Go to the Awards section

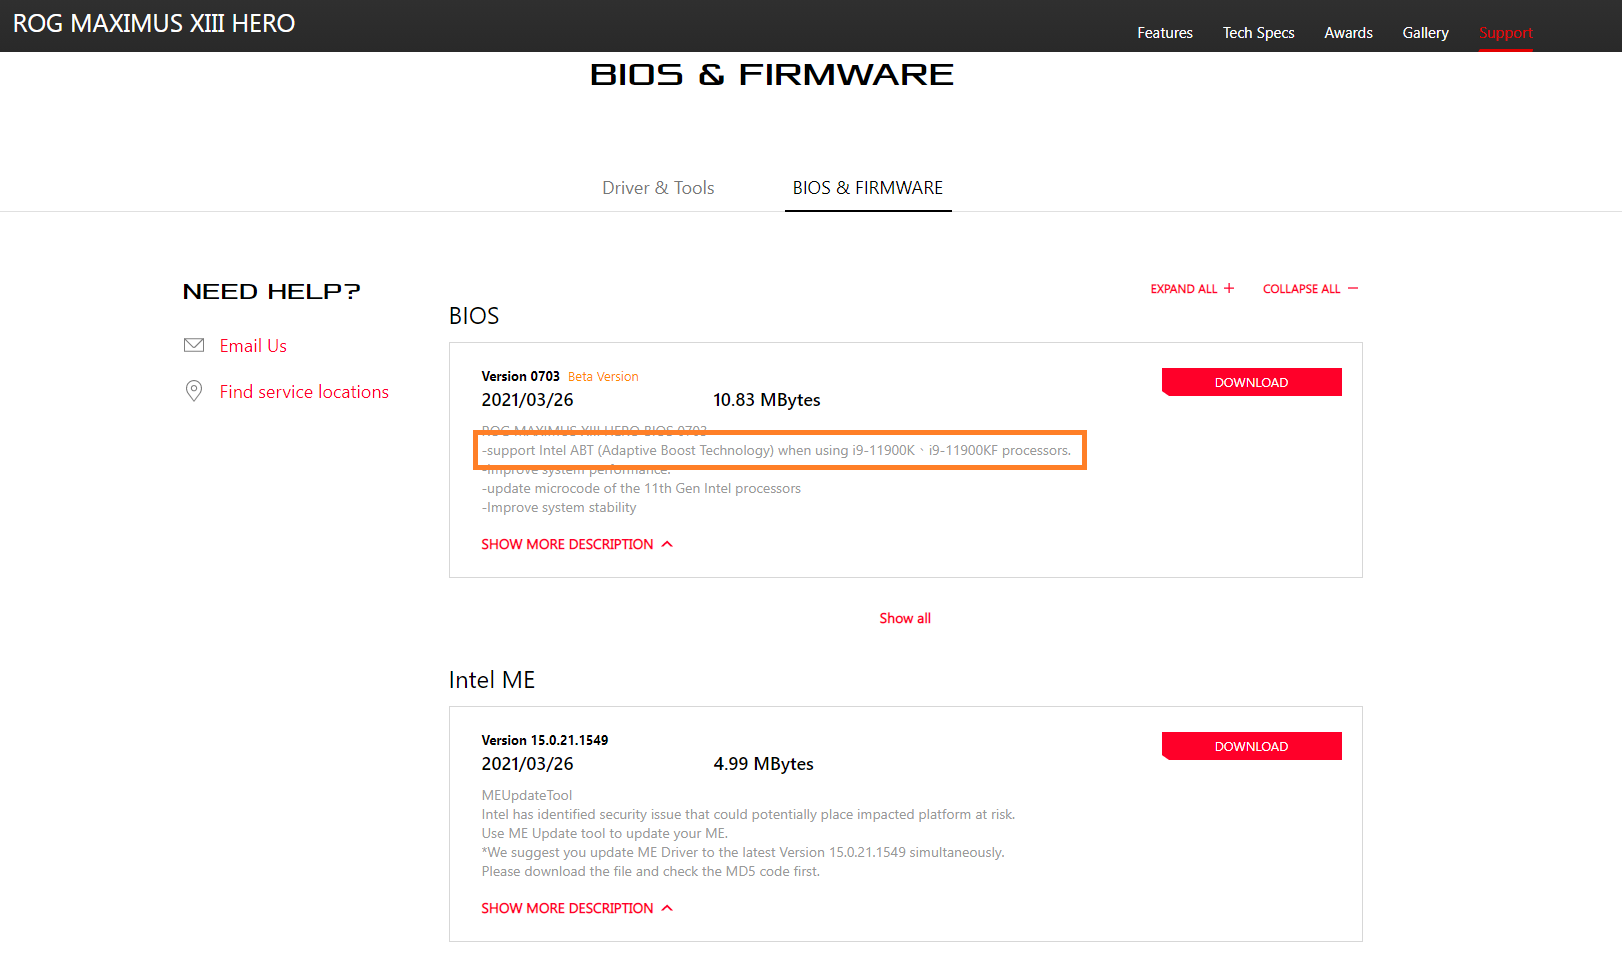point(1348,33)
